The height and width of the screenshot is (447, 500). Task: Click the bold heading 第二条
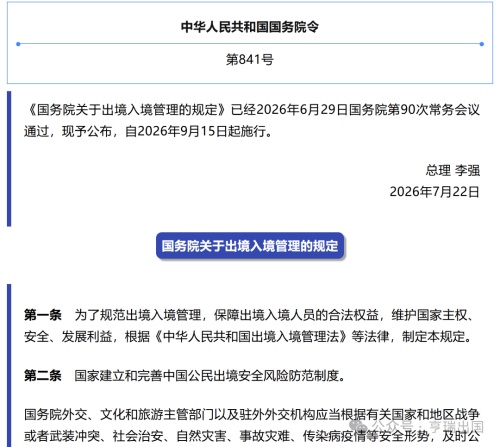tap(43, 376)
